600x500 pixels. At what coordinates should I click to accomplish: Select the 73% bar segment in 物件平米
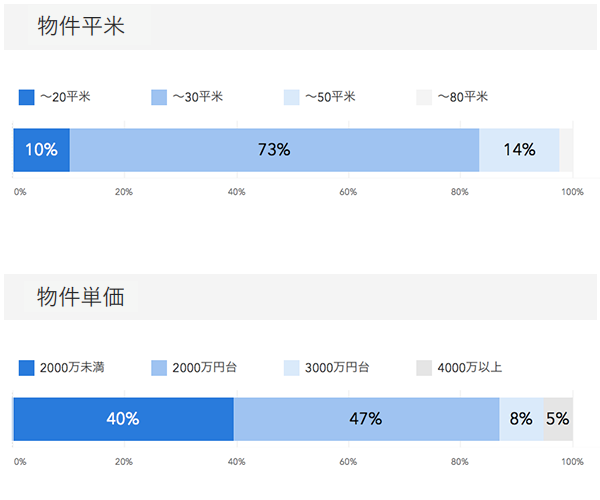click(x=274, y=150)
